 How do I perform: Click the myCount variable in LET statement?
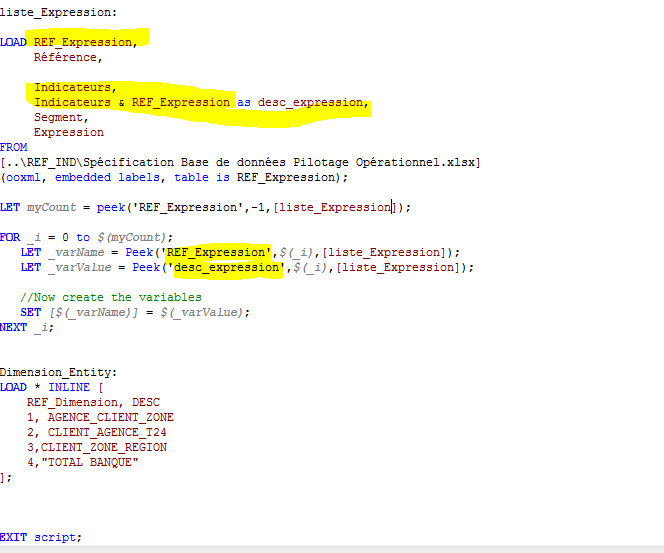coord(52,207)
